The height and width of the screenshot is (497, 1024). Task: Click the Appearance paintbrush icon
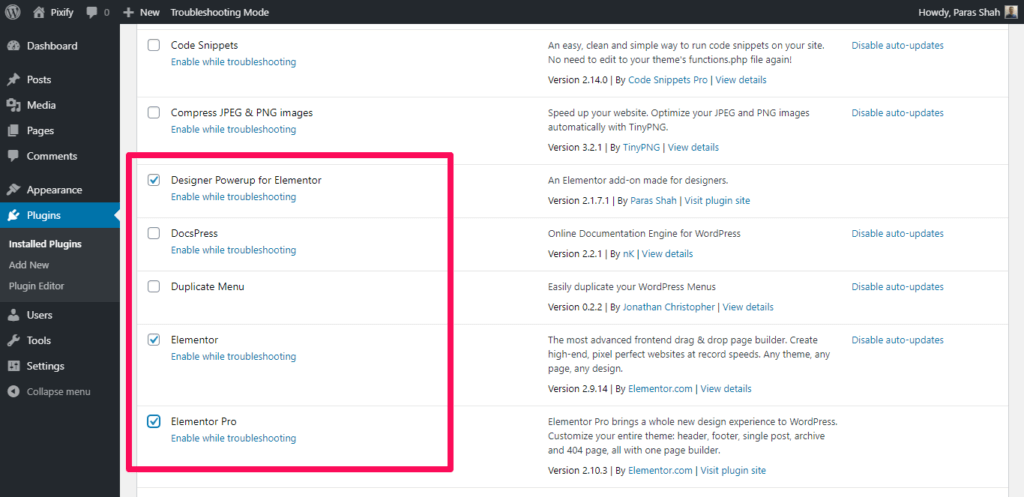pos(13,190)
